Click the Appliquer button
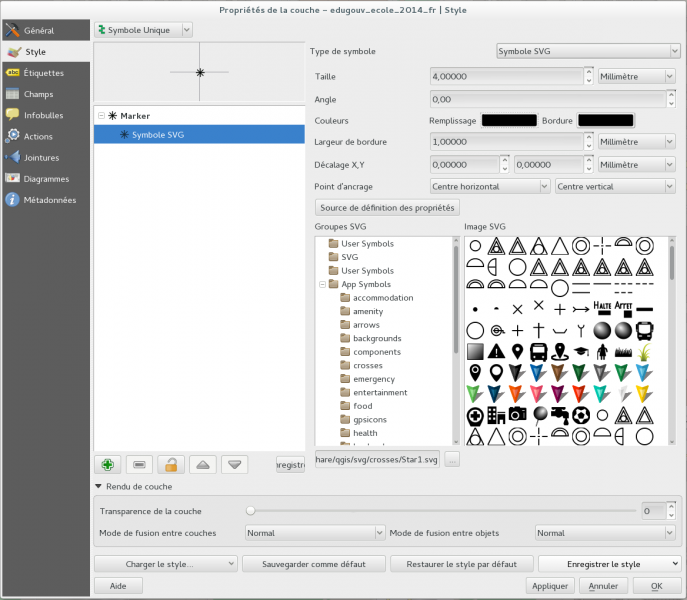 (550, 585)
